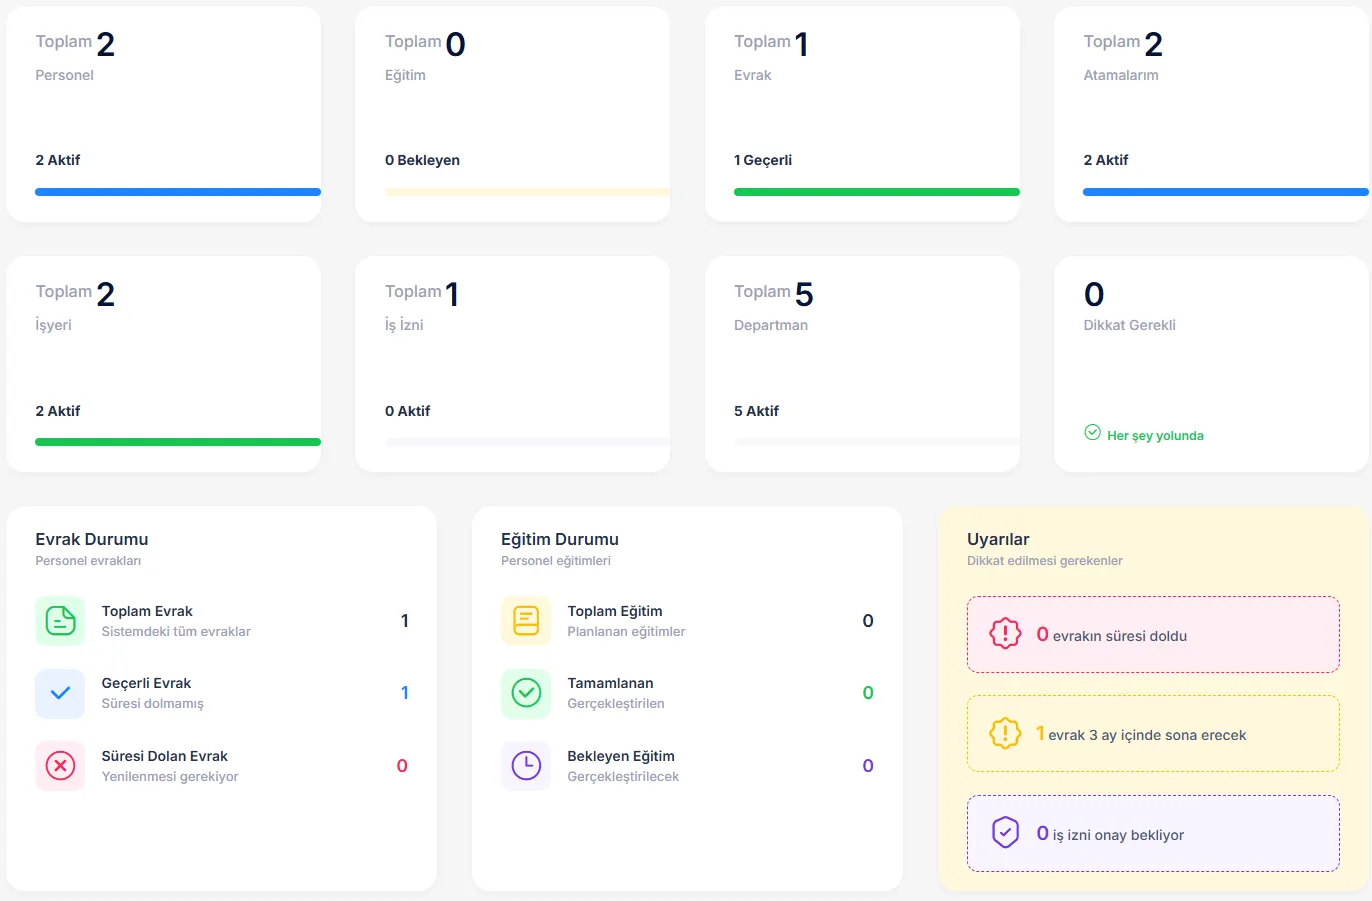This screenshot has width=1372, height=901.
Task: Click the İş İzni card title
Action: [404, 325]
